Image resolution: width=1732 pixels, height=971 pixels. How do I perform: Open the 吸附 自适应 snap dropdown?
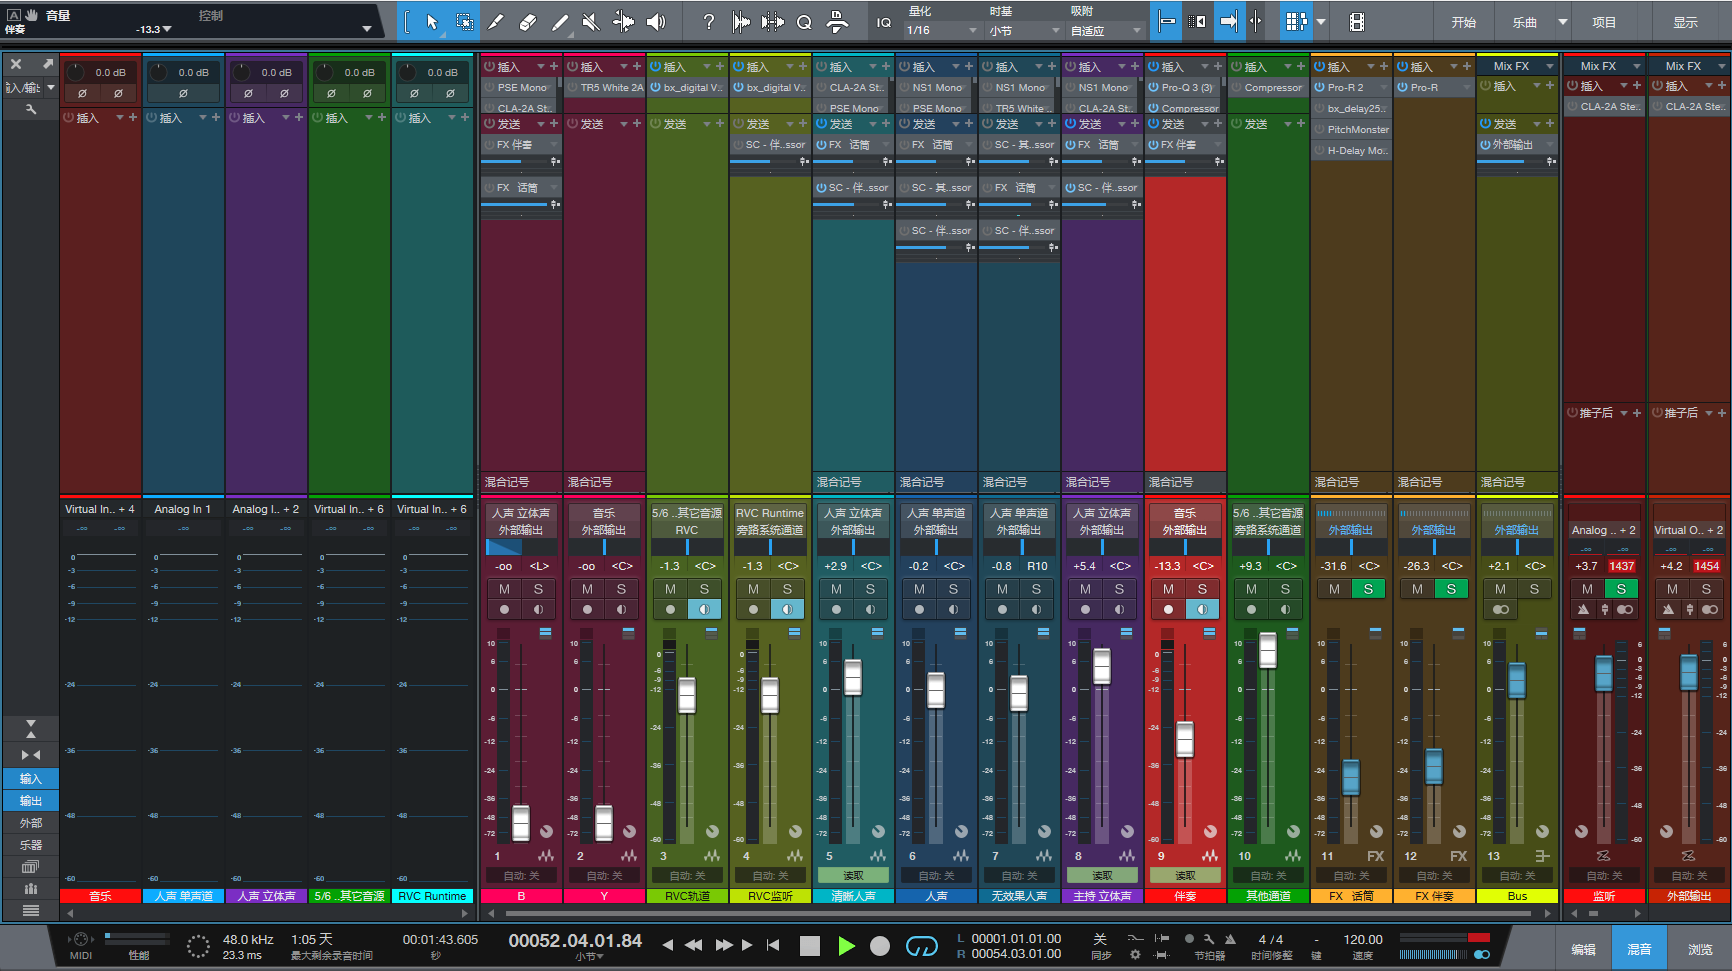(1105, 31)
